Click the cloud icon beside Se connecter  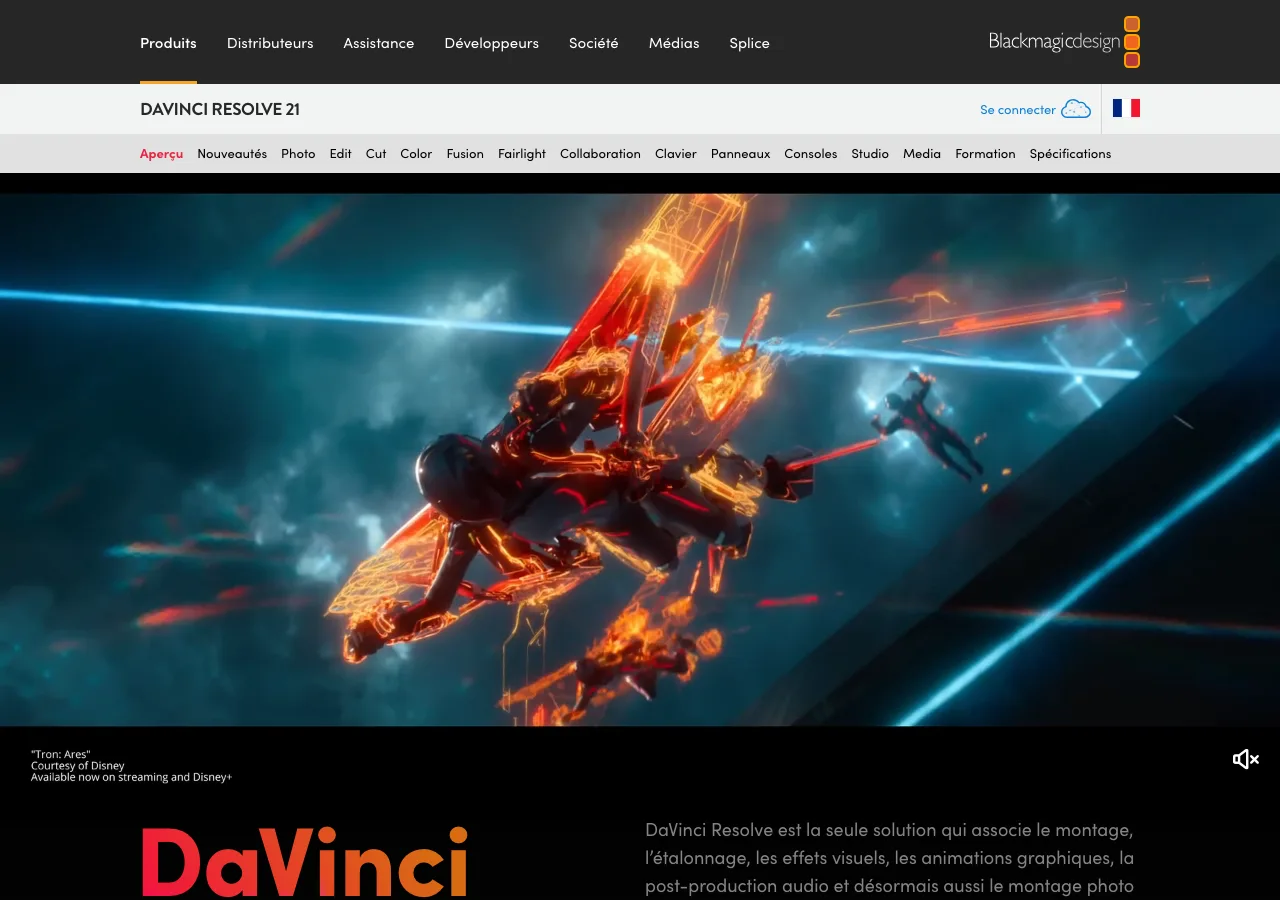(x=1076, y=109)
